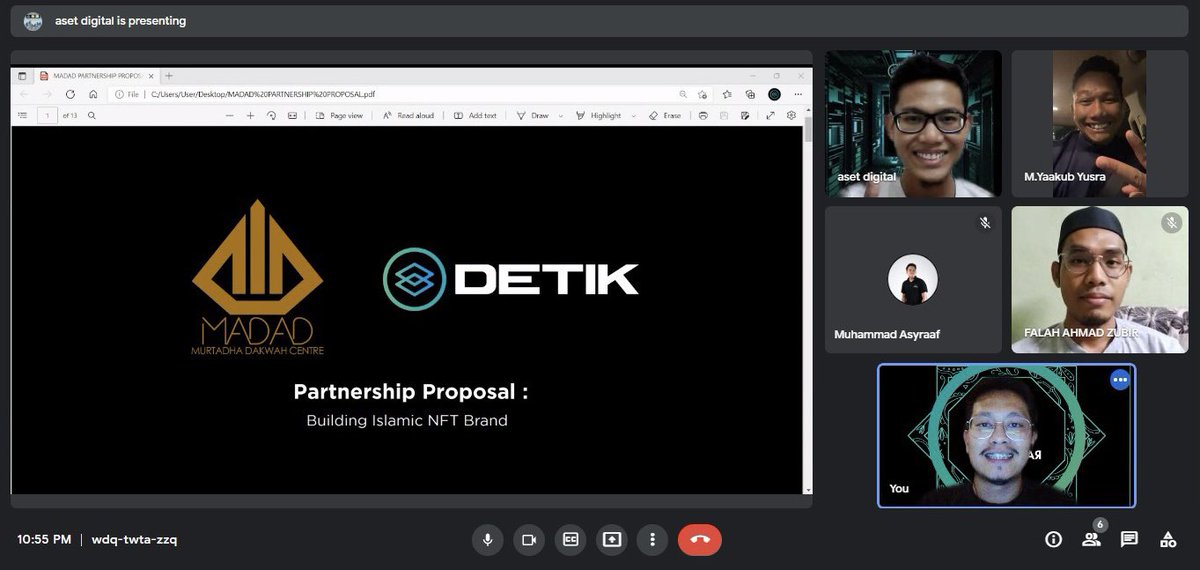The image size is (1200, 570).
Task: Select the Highlight tool
Action: (598, 116)
